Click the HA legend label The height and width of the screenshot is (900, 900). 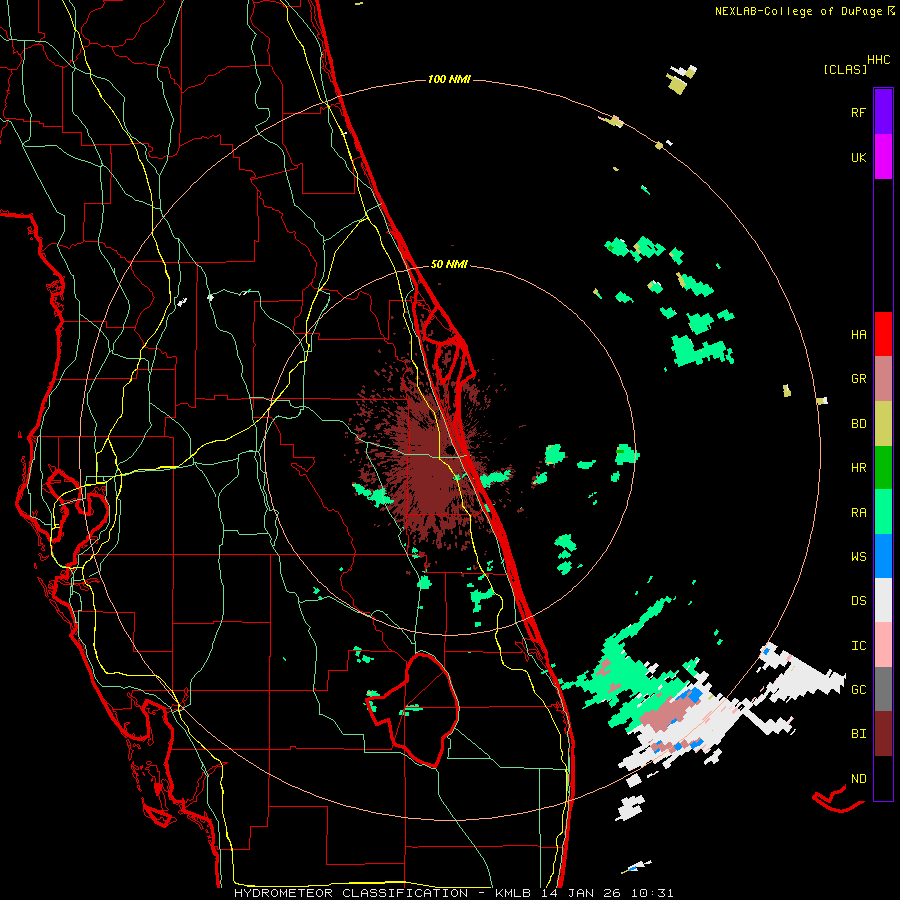858,334
